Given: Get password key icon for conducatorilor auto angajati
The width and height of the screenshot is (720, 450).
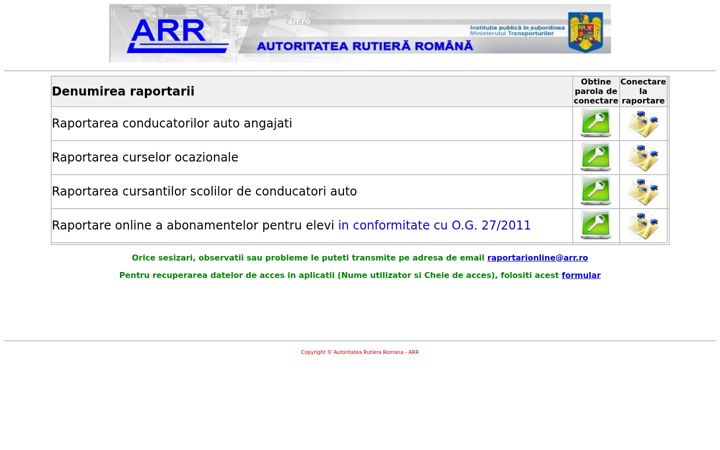Looking at the screenshot, I should (596, 123).
